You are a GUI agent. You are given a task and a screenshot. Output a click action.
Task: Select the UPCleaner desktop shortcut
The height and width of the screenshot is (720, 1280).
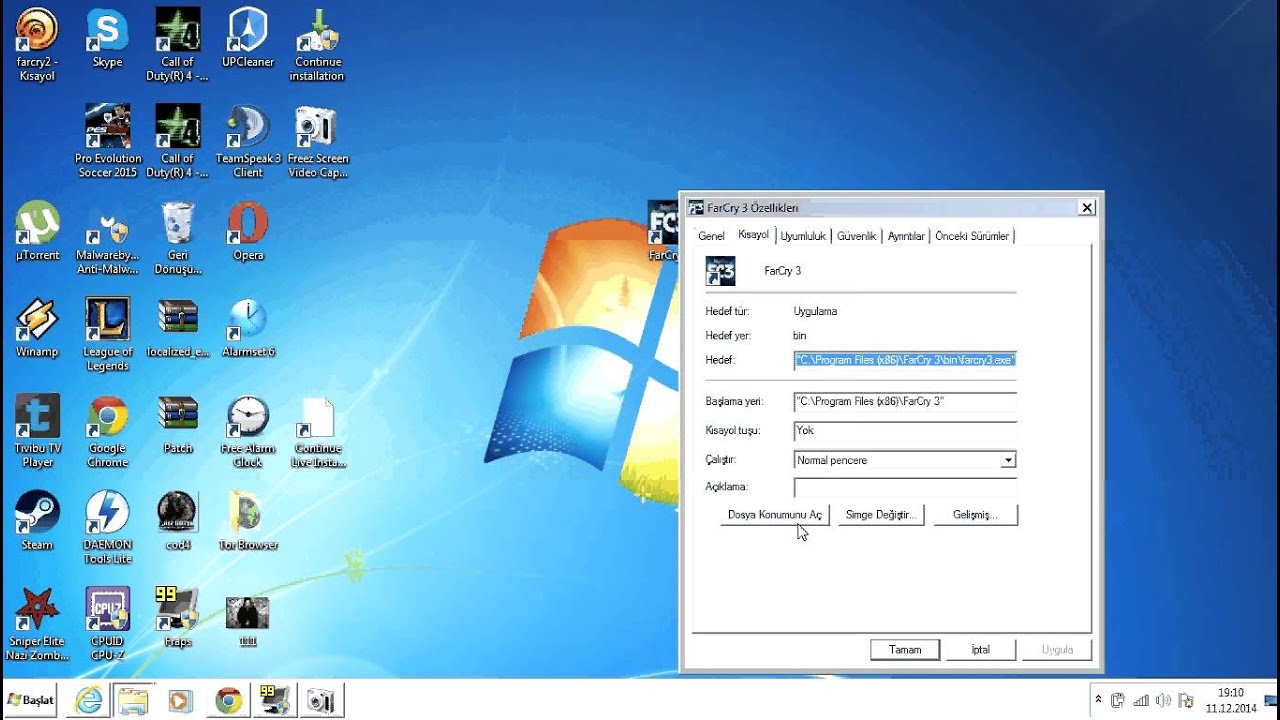[x=247, y=38]
